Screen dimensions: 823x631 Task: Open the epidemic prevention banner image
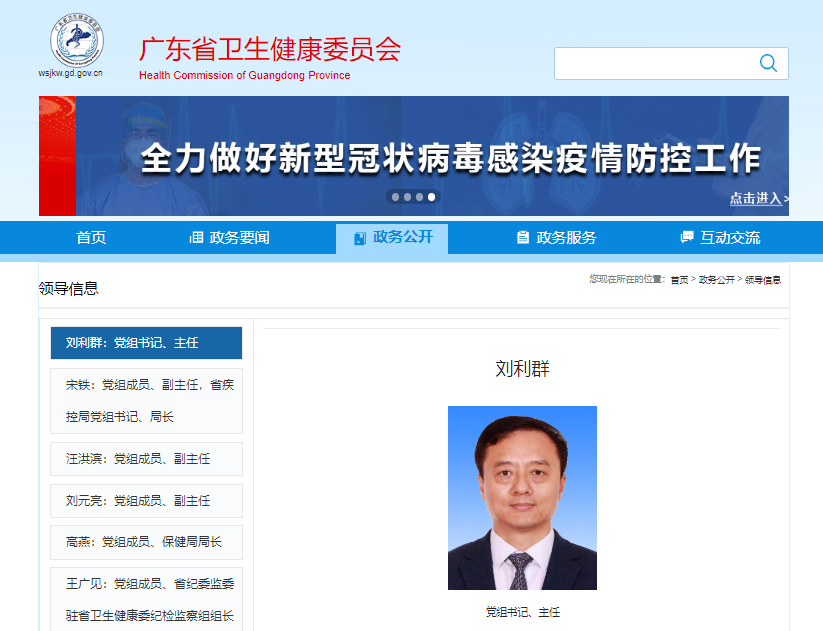[414, 156]
